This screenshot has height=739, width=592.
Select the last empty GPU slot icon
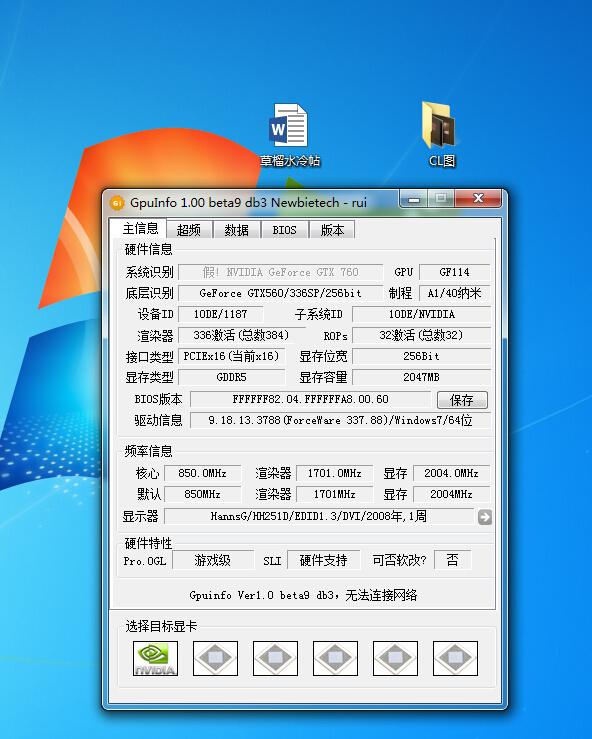[x=455, y=658]
